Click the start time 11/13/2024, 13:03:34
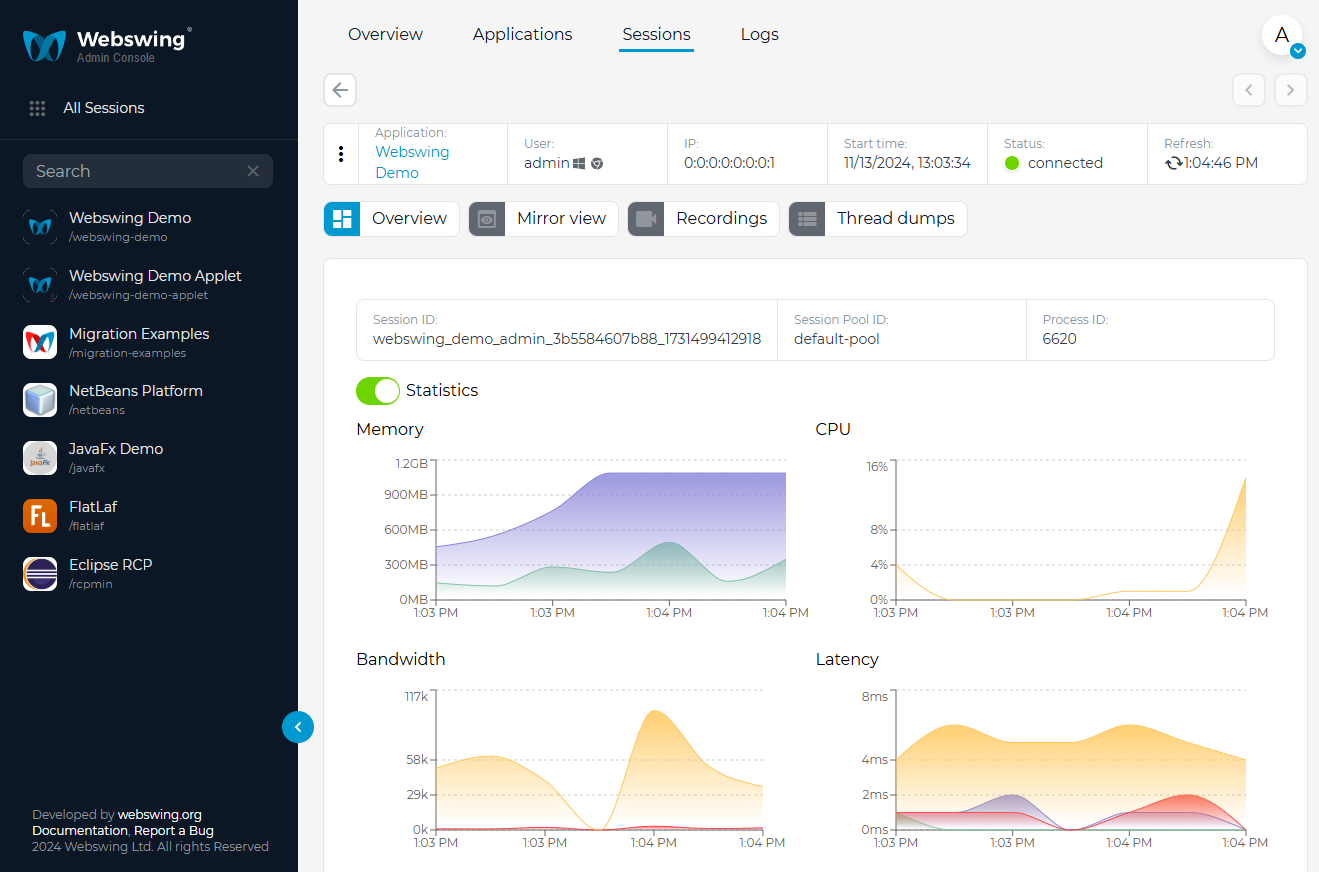This screenshot has height=872, width=1319. tap(907, 163)
